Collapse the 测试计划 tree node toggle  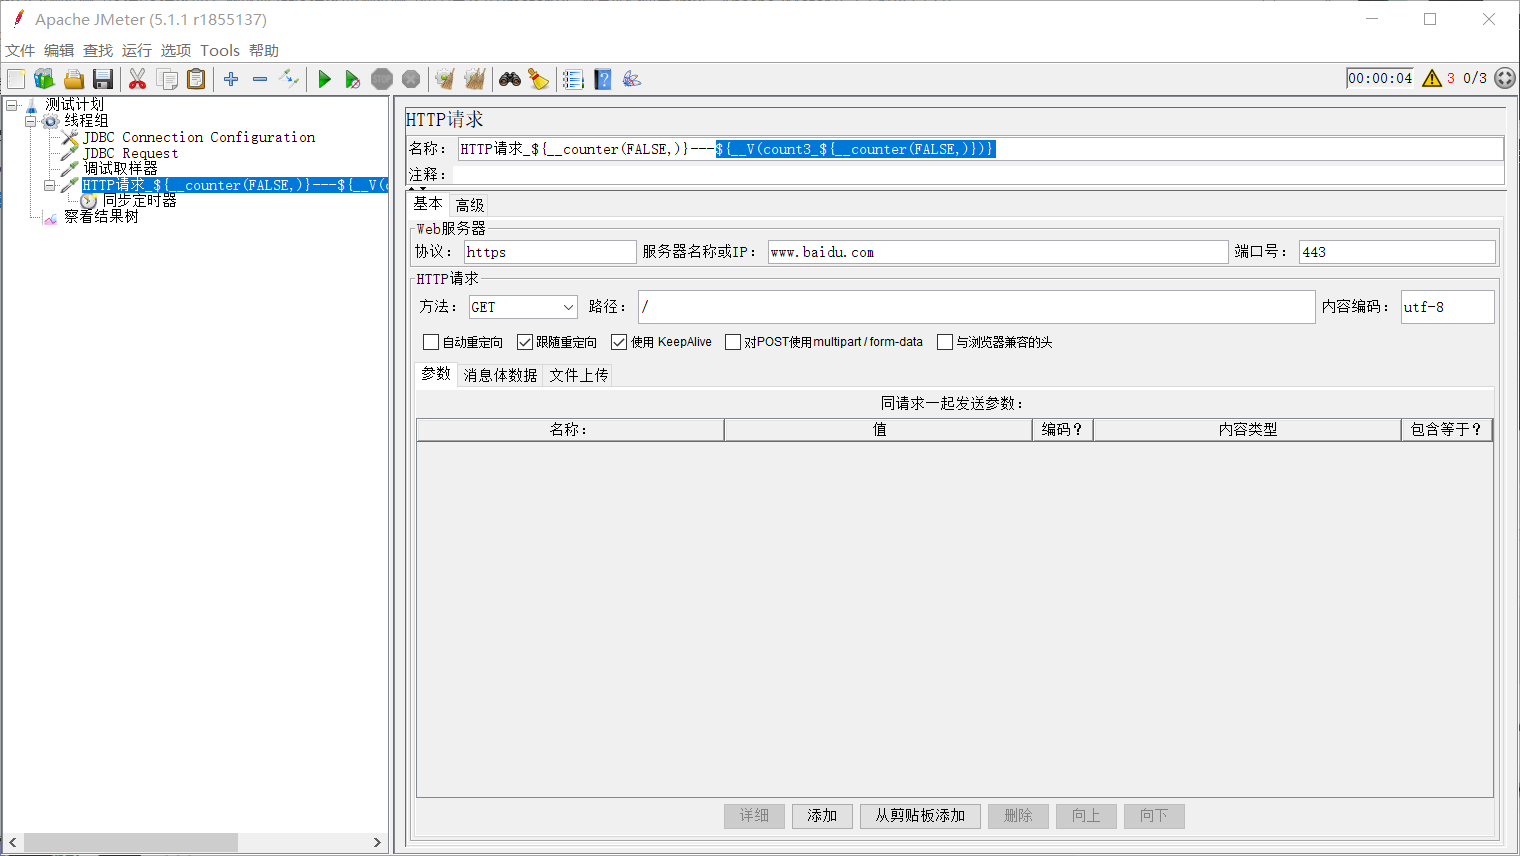(12, 105)
